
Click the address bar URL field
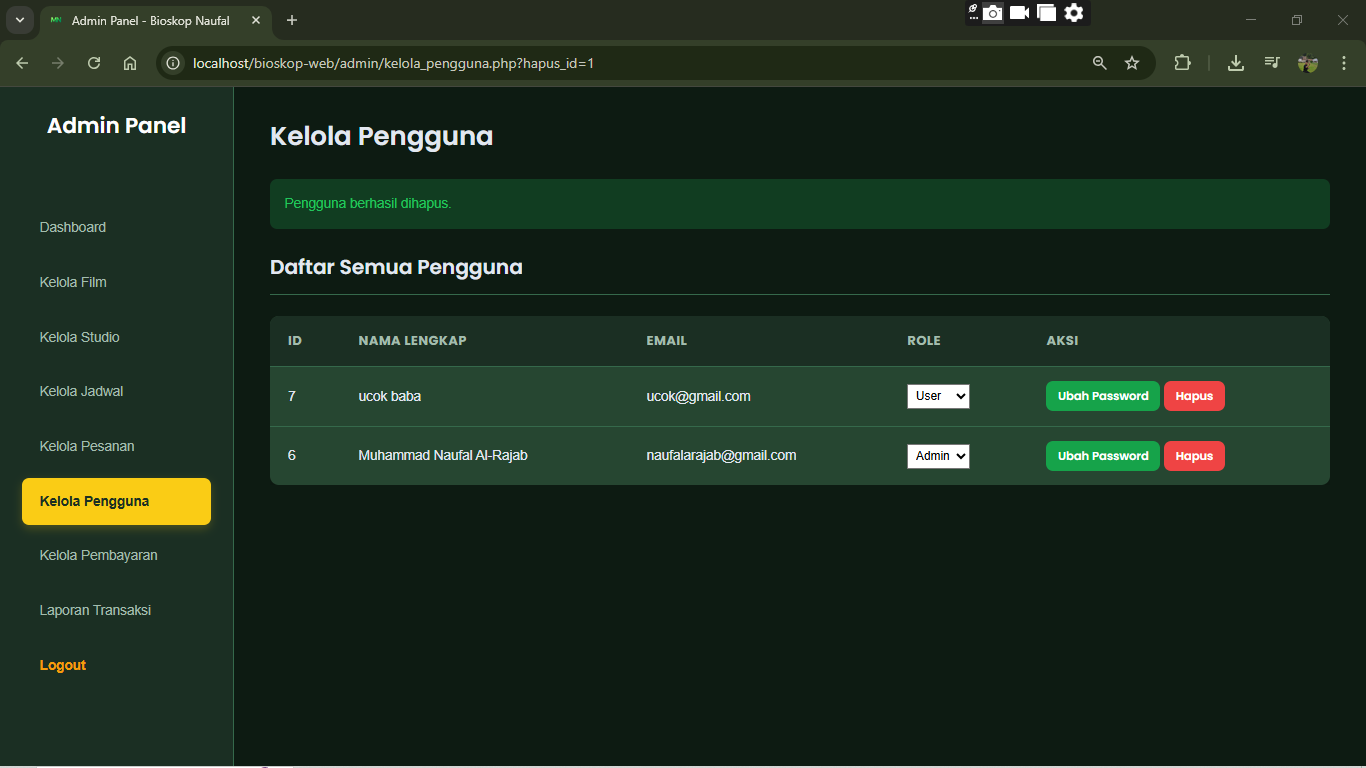[x=600, y=63]
